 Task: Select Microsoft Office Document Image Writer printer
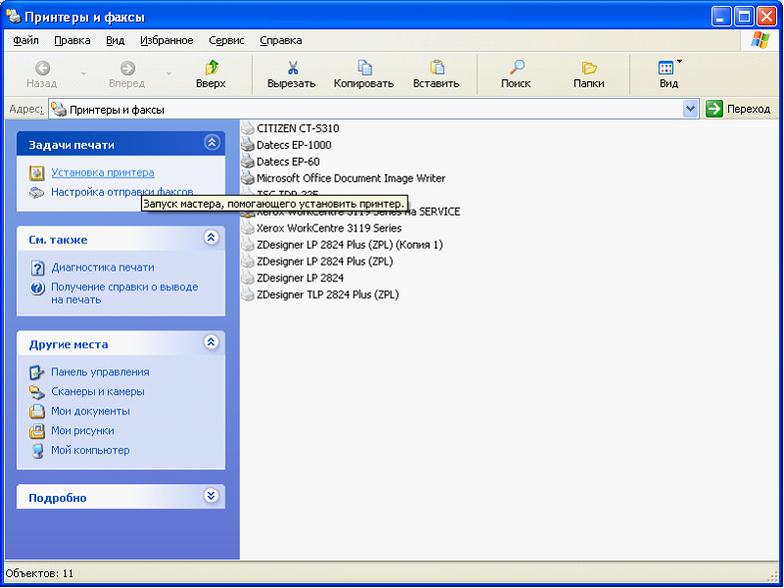350,178
